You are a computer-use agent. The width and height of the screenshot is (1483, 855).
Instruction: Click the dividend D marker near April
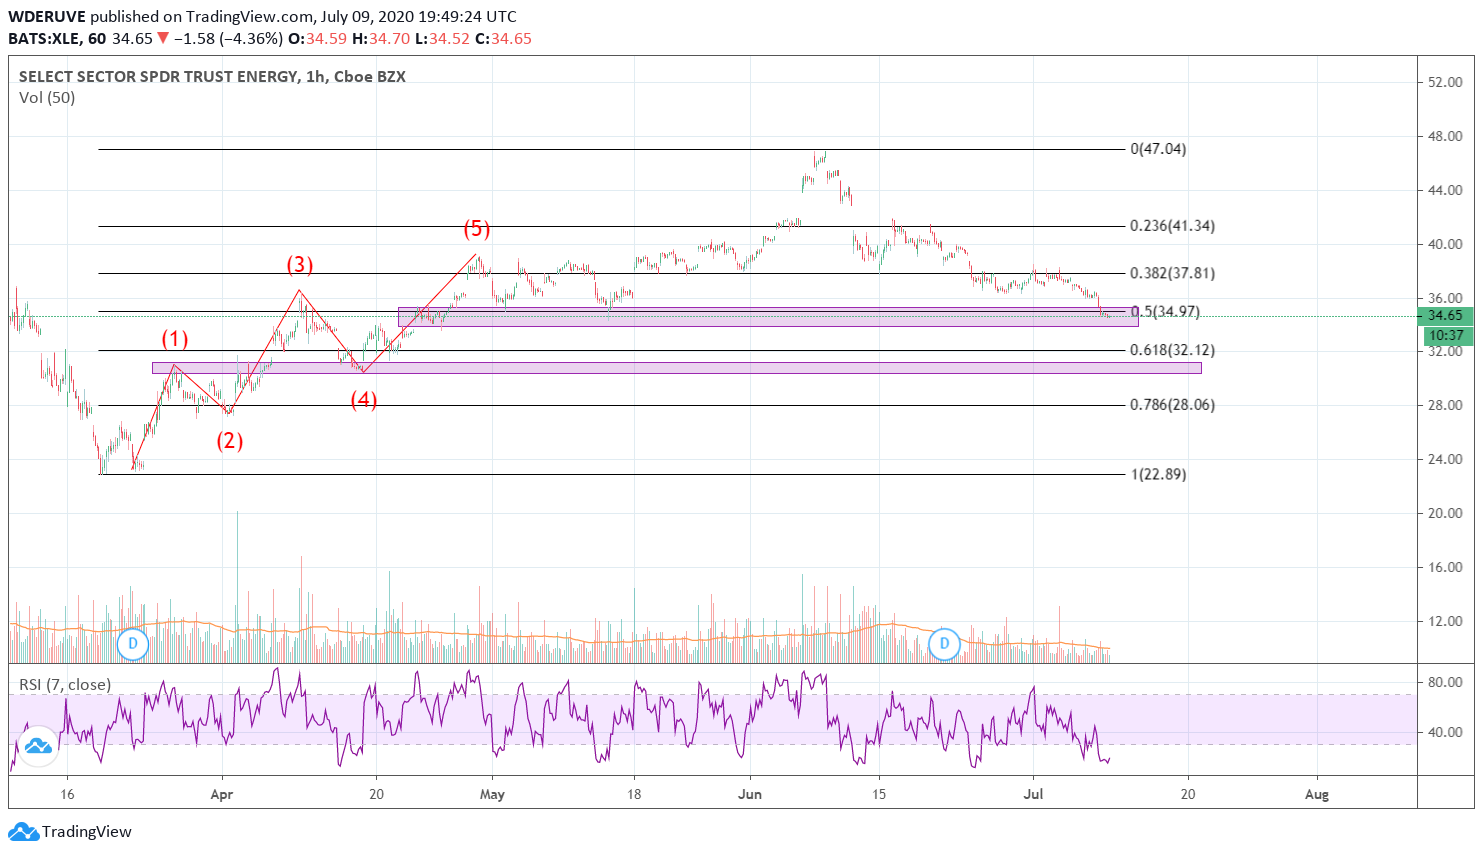[x=133, y=644]
